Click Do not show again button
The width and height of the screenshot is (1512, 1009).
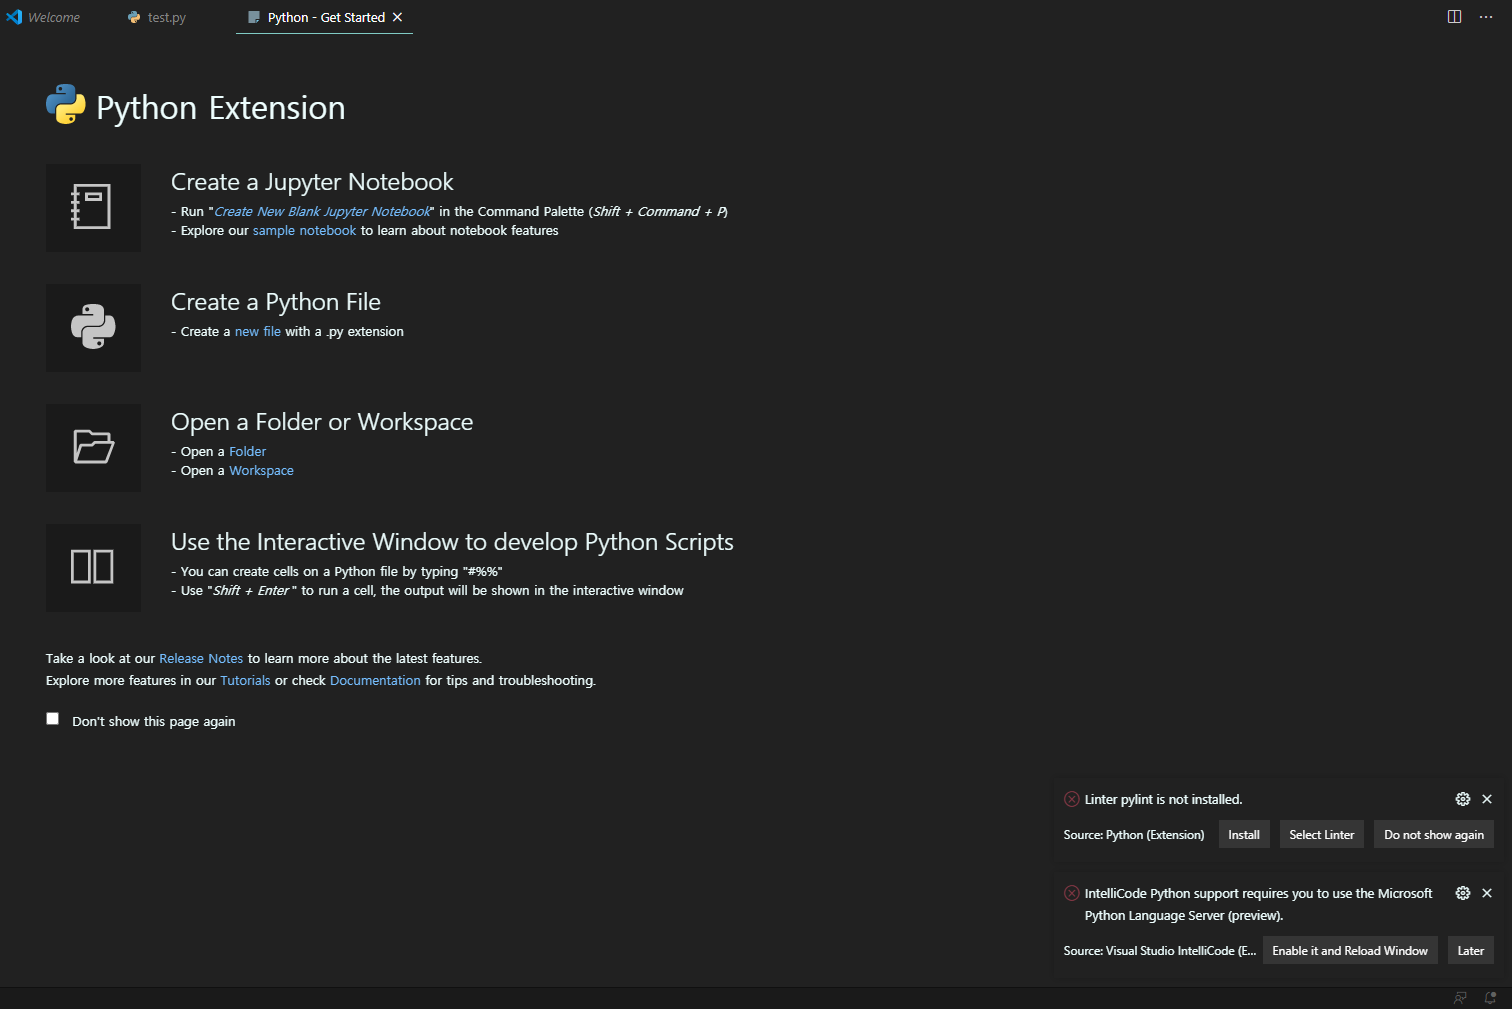coord(1434,835)
